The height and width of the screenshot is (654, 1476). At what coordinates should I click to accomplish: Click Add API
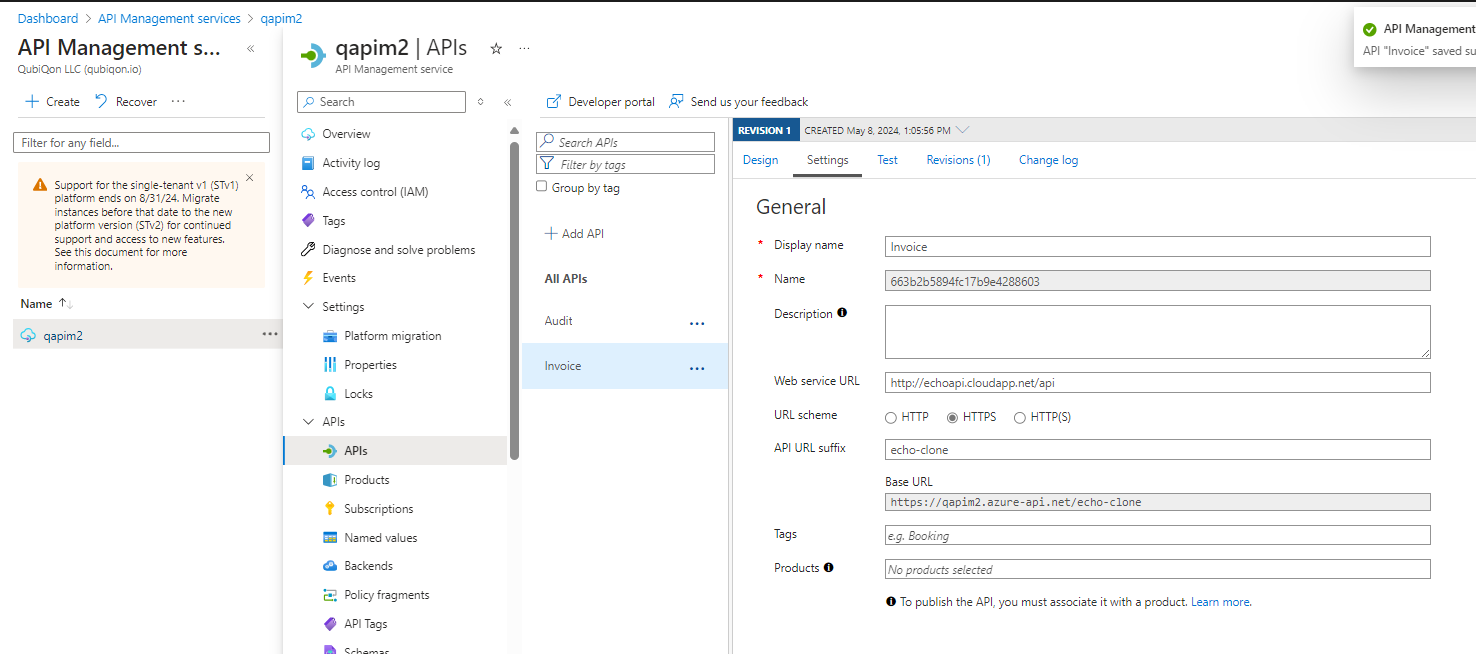coord(574,234)
